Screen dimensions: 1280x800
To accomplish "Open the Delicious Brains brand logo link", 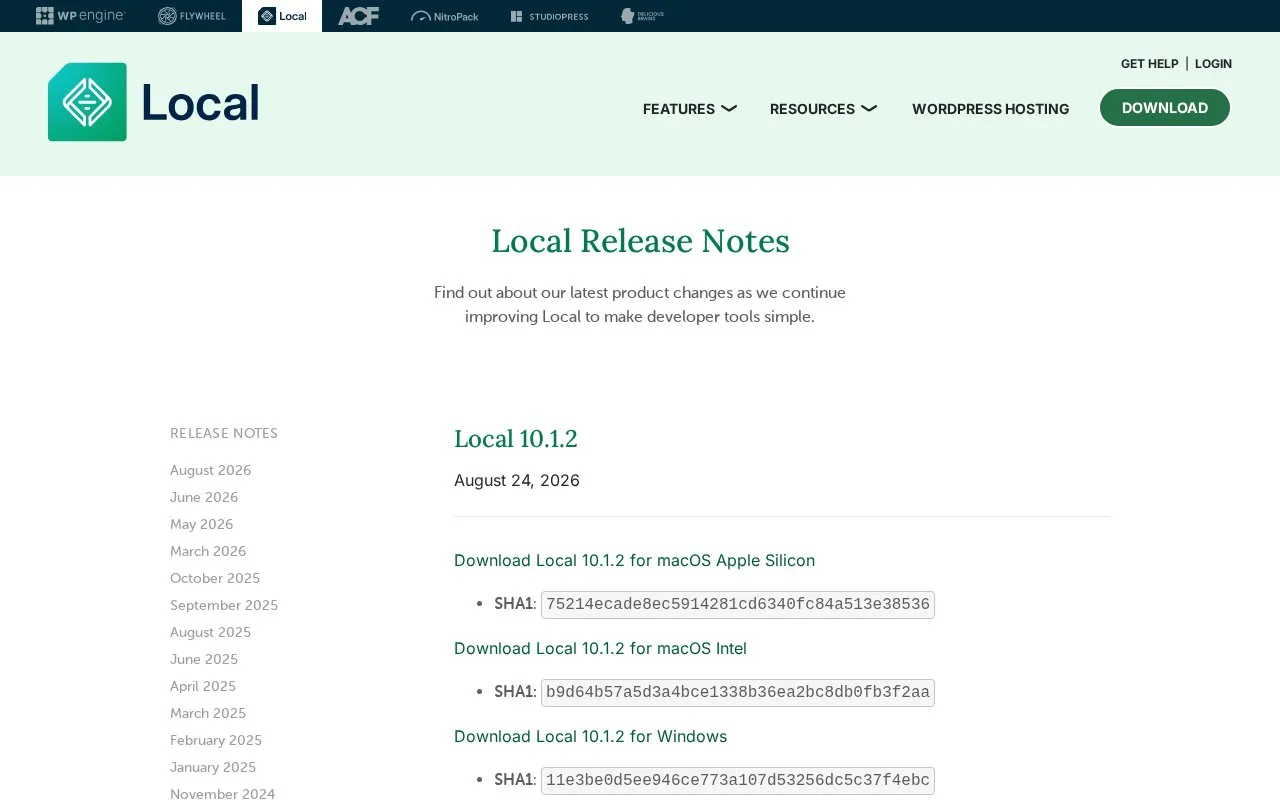I will tap(642, 16).
